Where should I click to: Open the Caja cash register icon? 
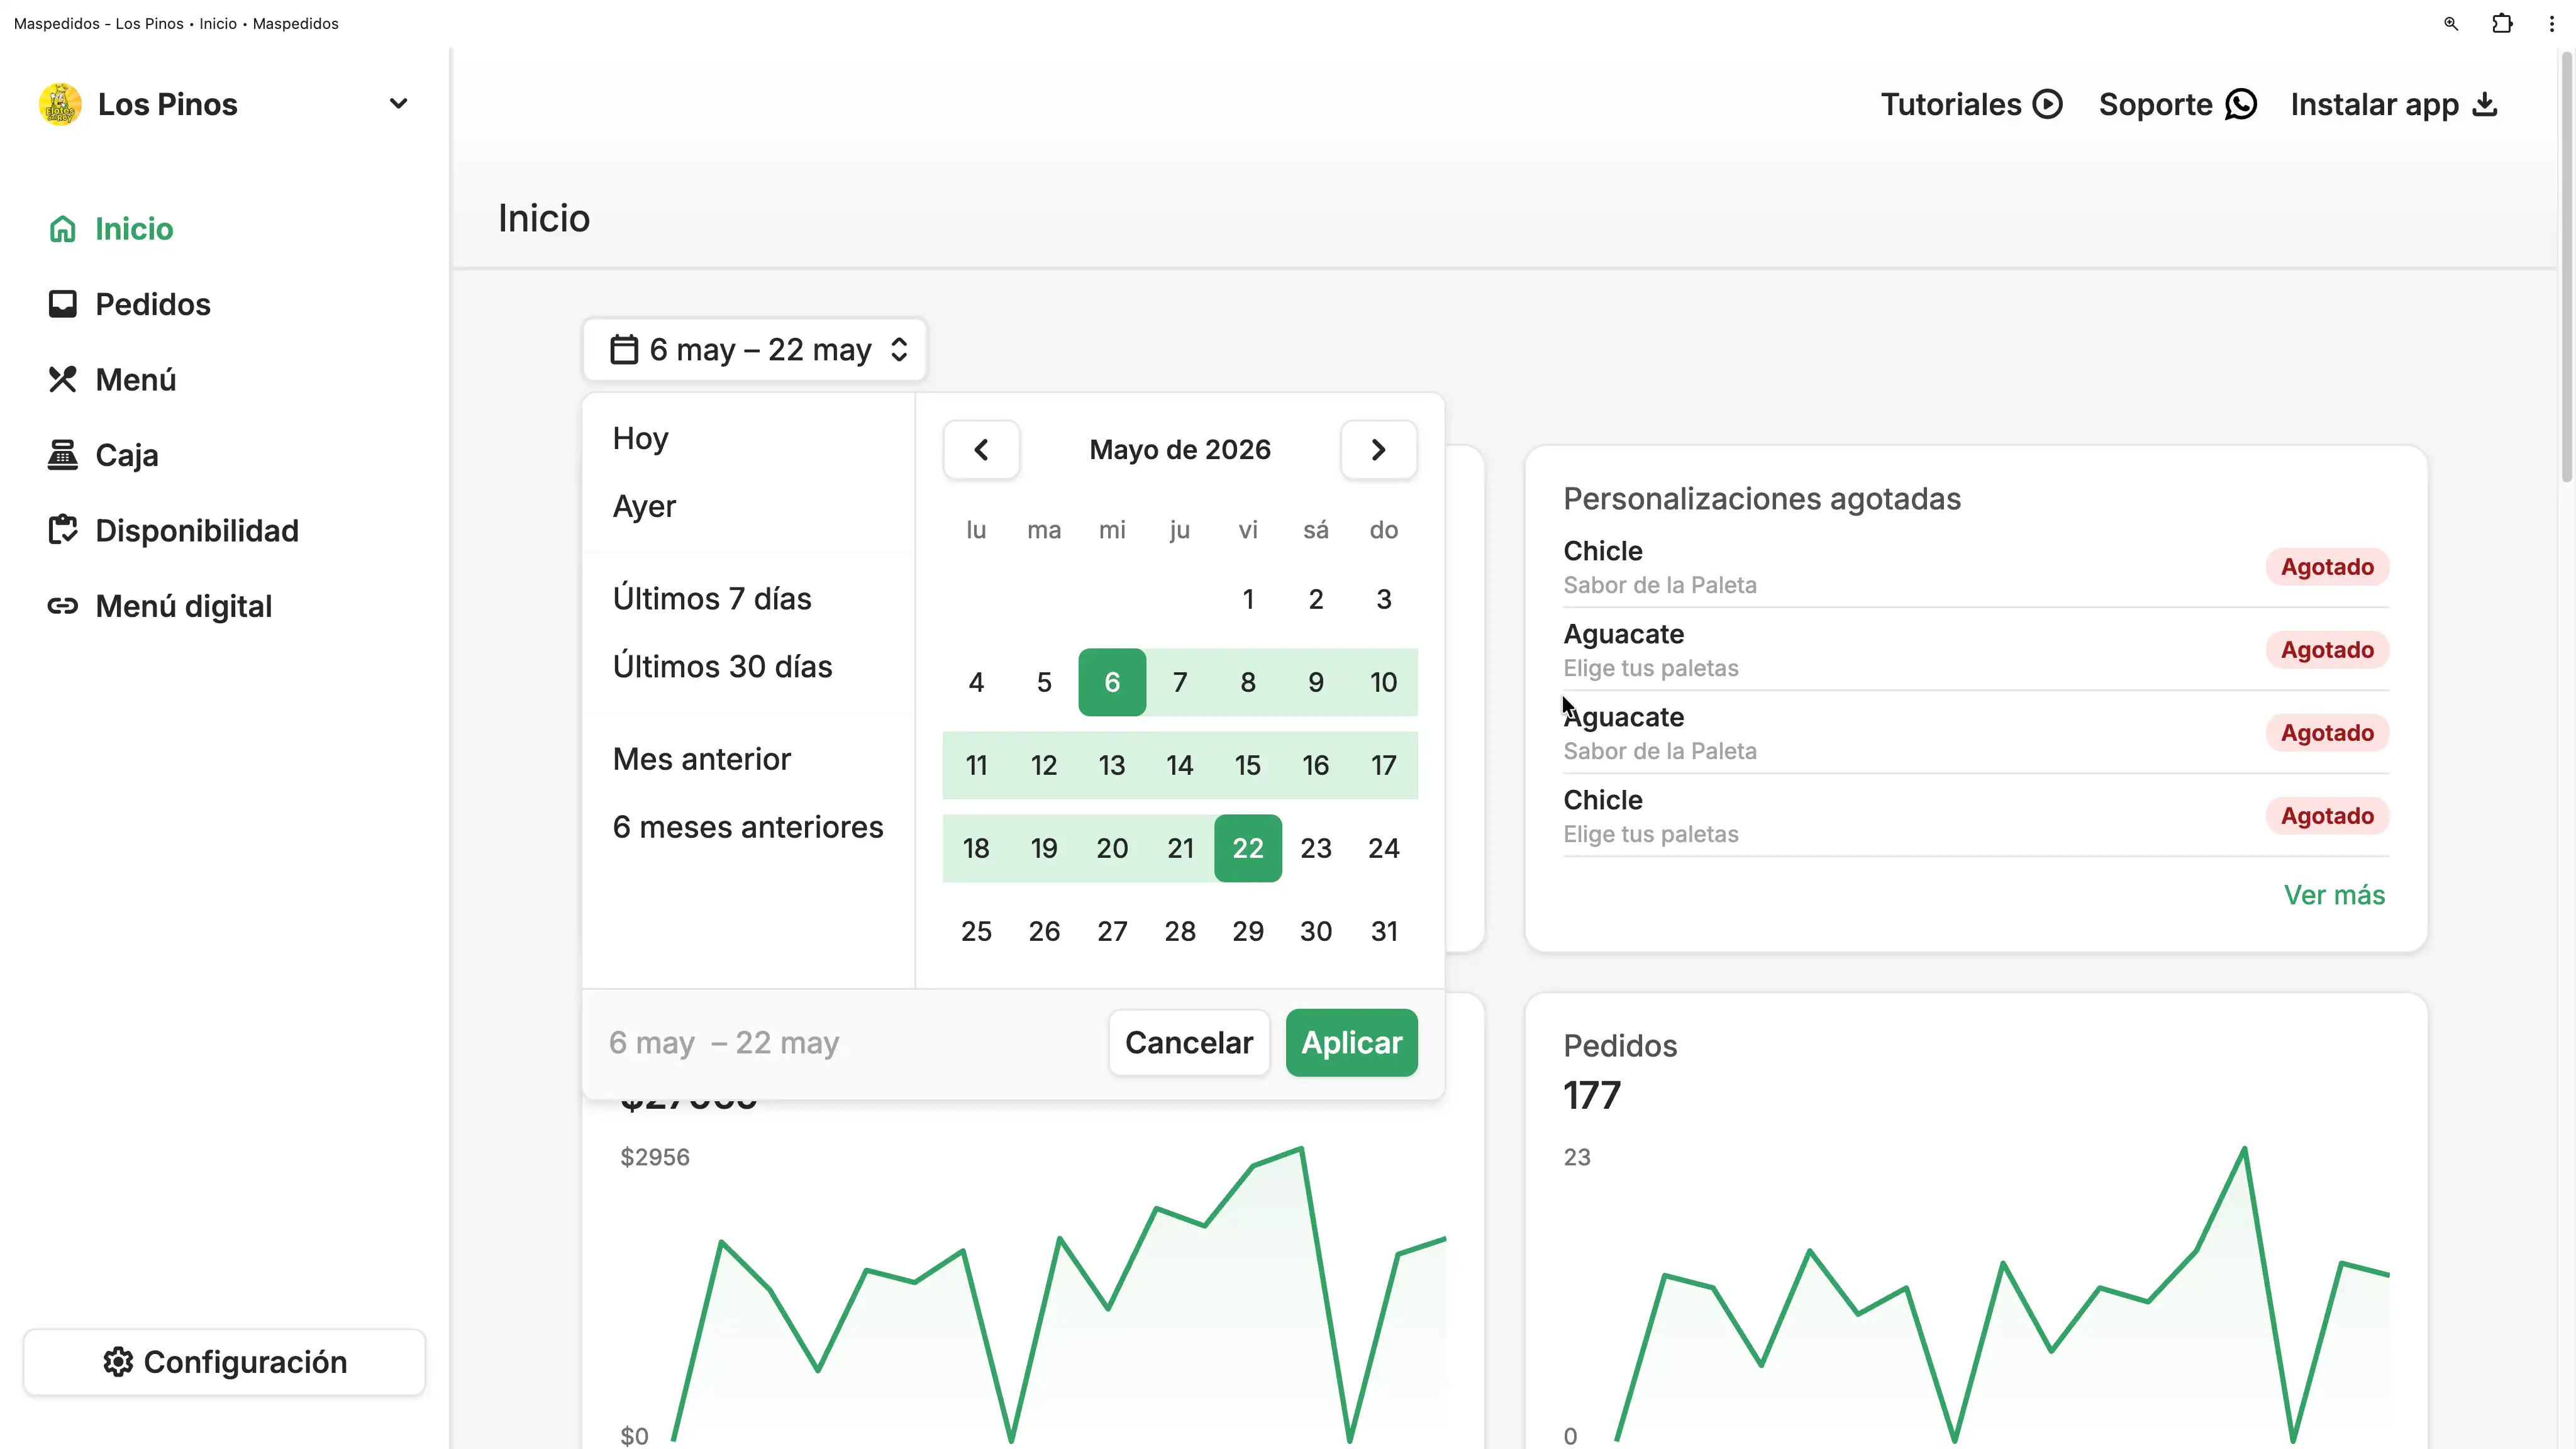pyautogui.click(x=62, y=455)
